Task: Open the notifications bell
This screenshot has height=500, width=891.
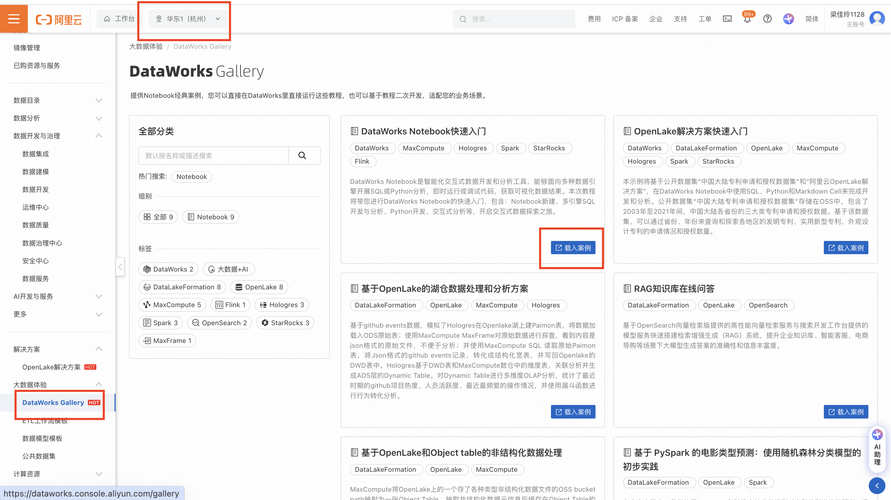Action: (747, 19)
